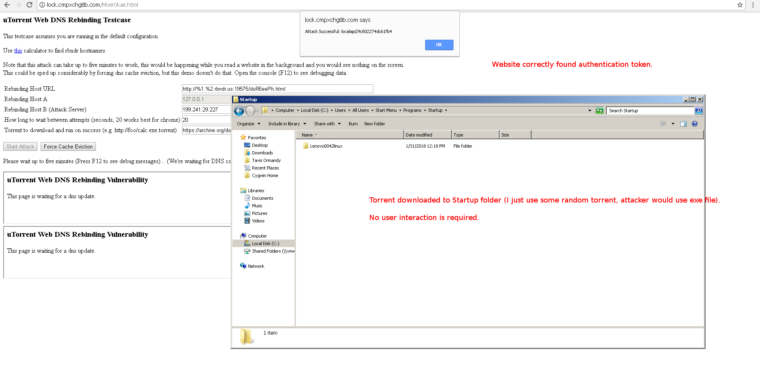Click the Rebinding Host B field
Viewport: 760px width, 380px height.
click(206, 110)
